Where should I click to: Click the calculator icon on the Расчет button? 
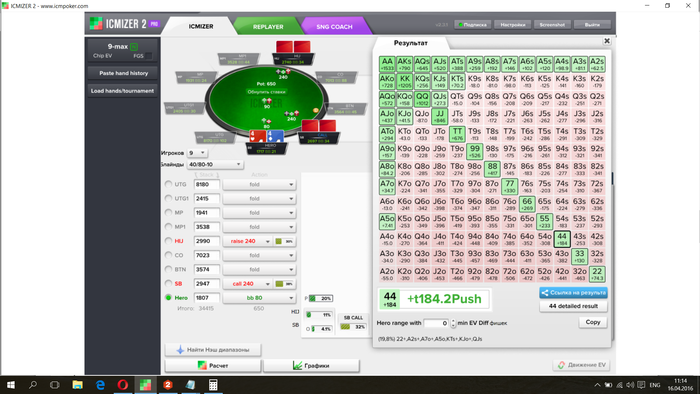(202, 365)
